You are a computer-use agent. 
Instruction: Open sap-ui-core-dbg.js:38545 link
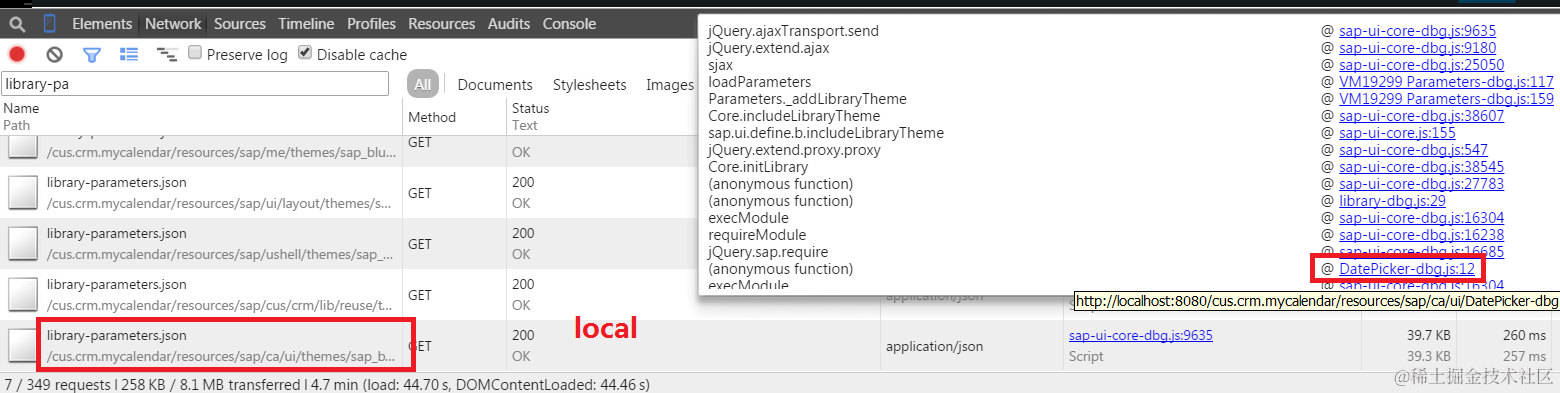click(1422, 167)
